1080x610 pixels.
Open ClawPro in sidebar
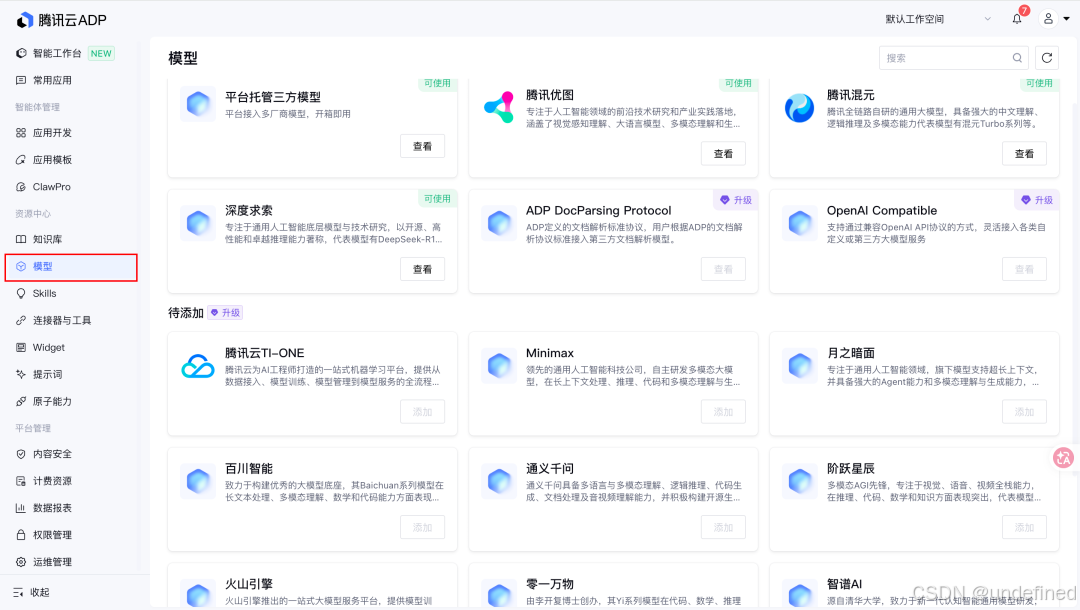(x=71, y=187)
